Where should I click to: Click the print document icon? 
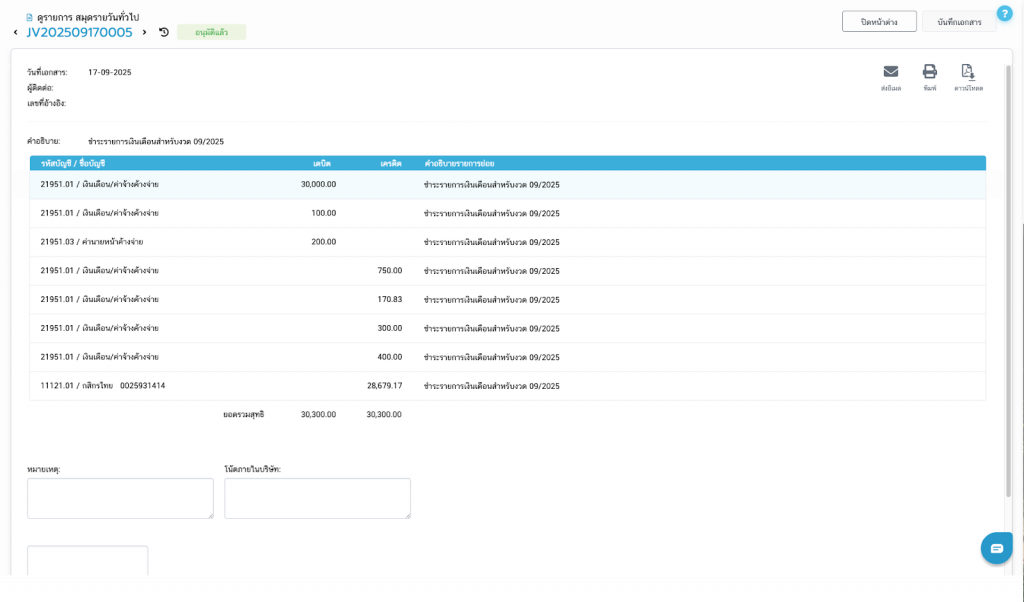point(929,72)
